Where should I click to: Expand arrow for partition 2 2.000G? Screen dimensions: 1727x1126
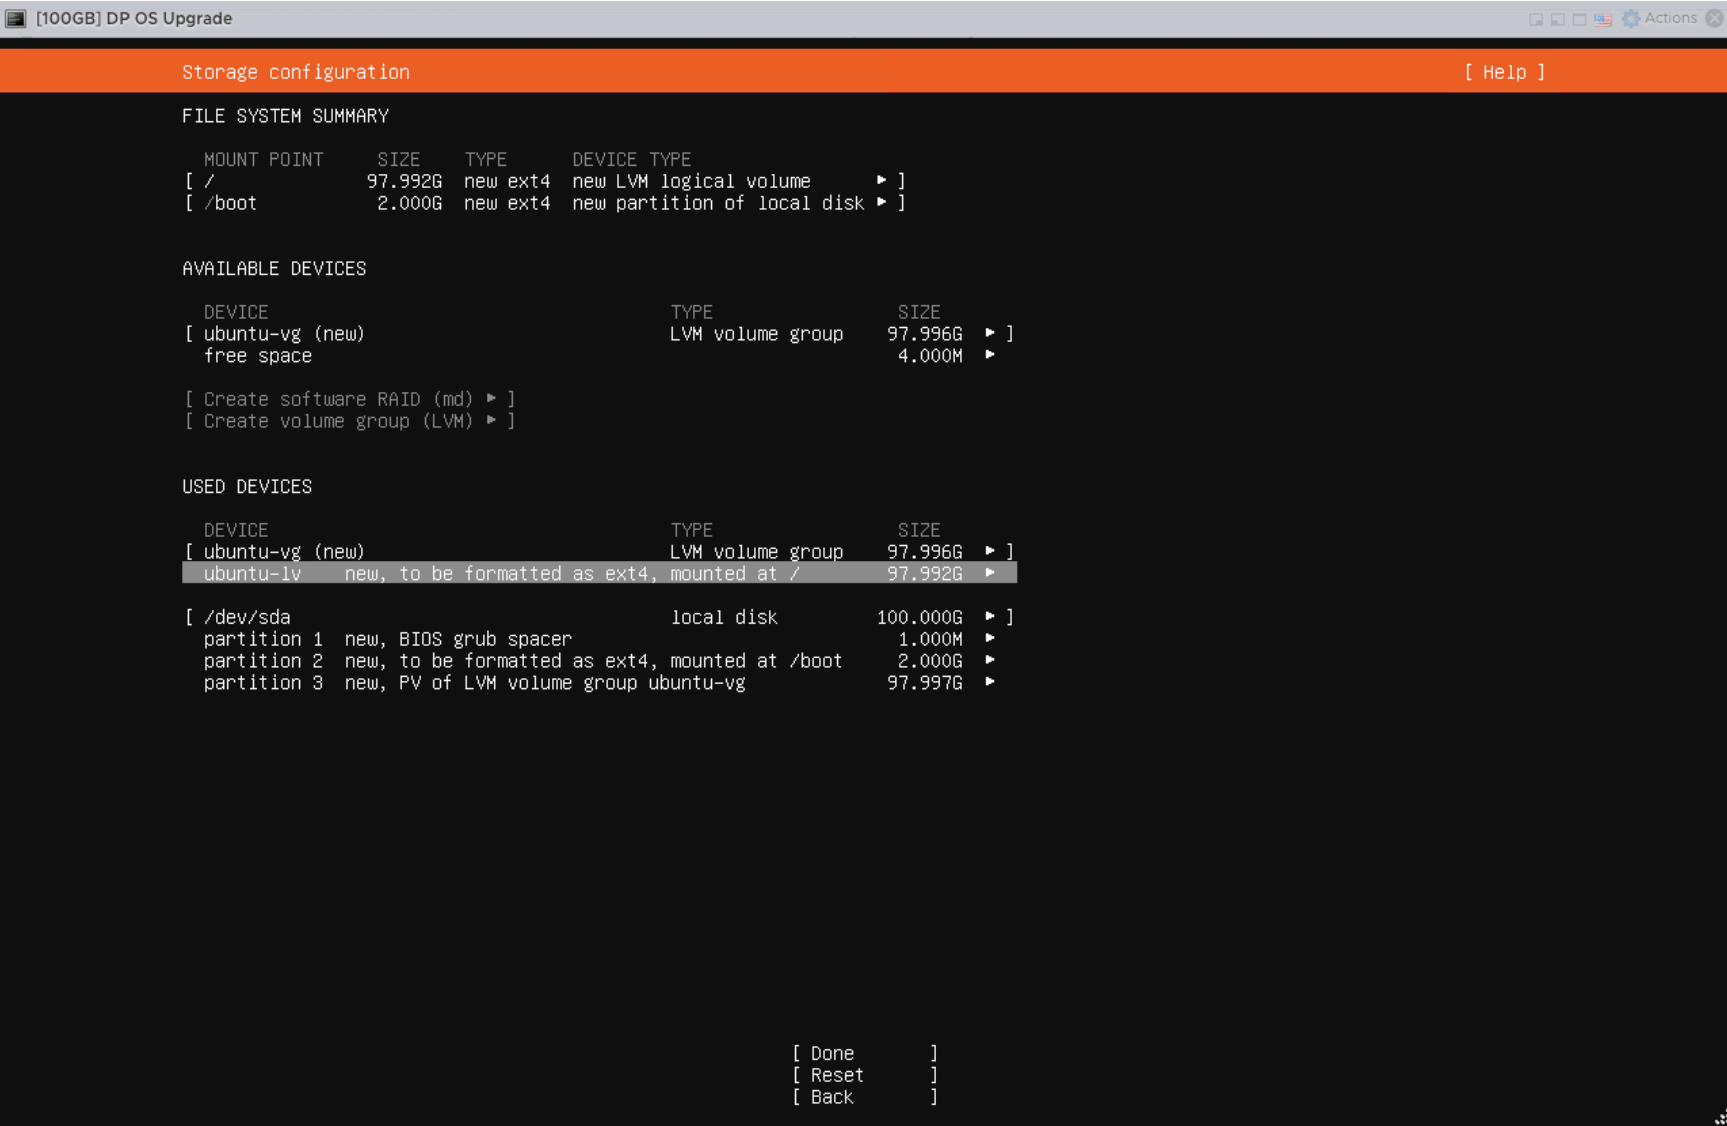990,660
